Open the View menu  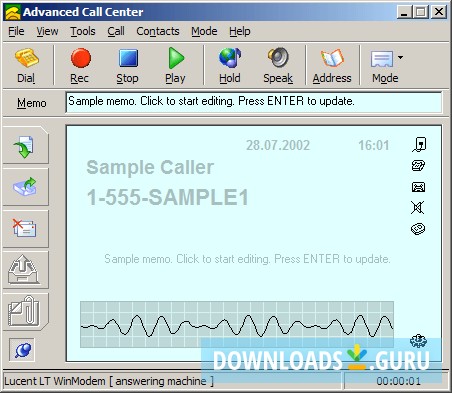47,31
